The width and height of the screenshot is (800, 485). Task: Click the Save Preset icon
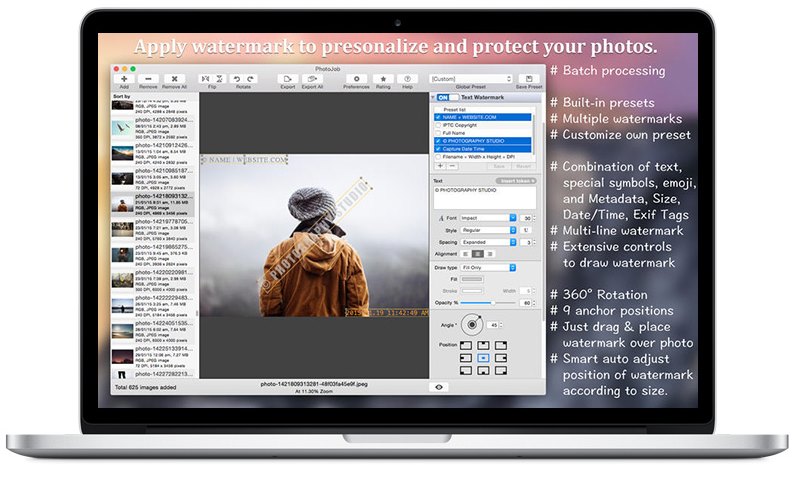529,79
